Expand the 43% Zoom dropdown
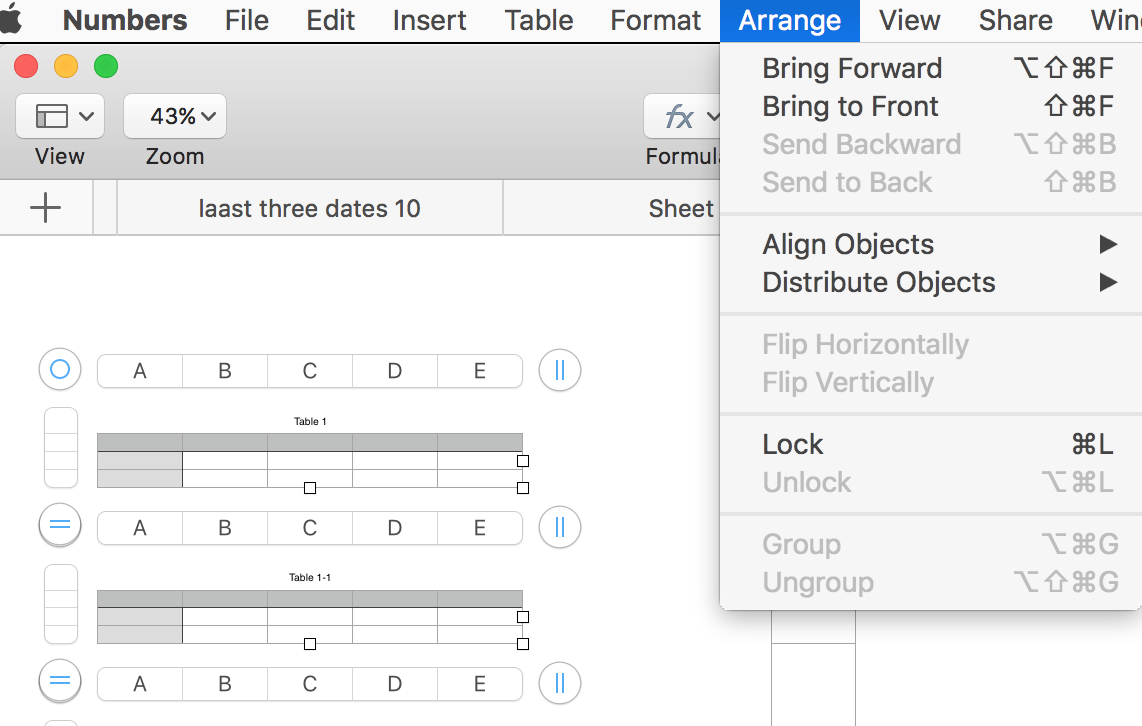1142x726 pixels. tap(175, 117)
